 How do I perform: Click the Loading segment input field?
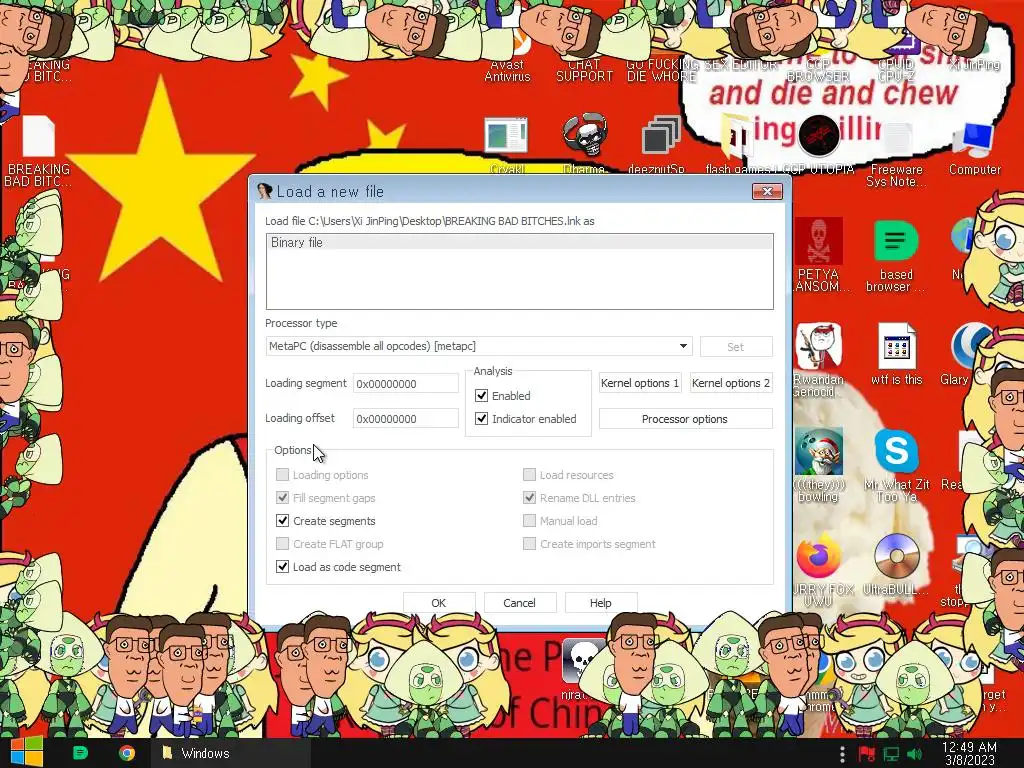[406, 383]
